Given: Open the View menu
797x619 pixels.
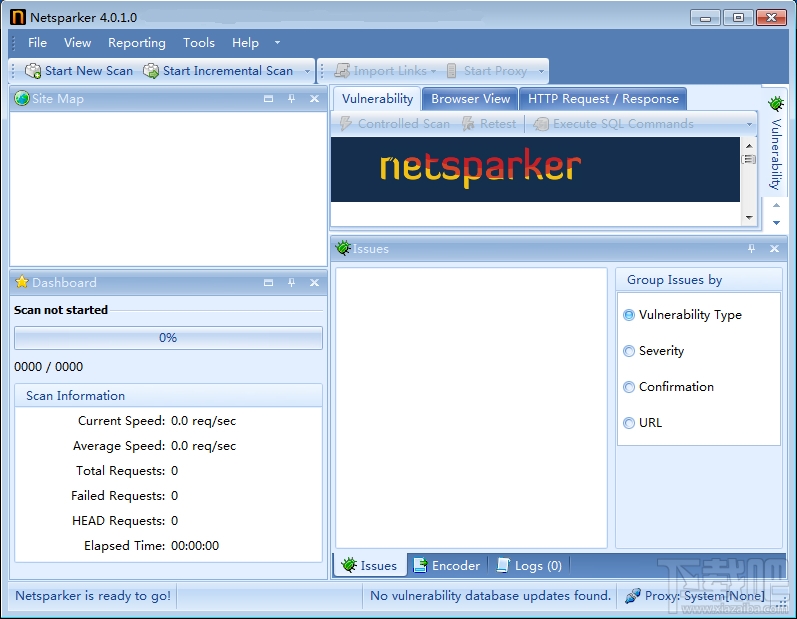Looking at the screenshot, I should tap(77, 43).
